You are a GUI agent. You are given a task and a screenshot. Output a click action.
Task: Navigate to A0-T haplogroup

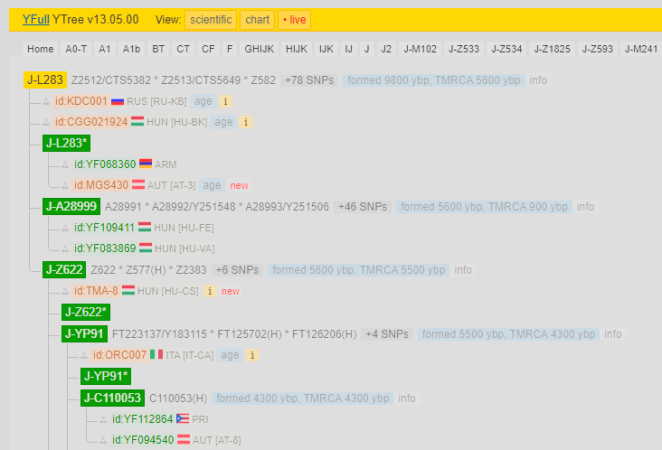pos(76,49)
